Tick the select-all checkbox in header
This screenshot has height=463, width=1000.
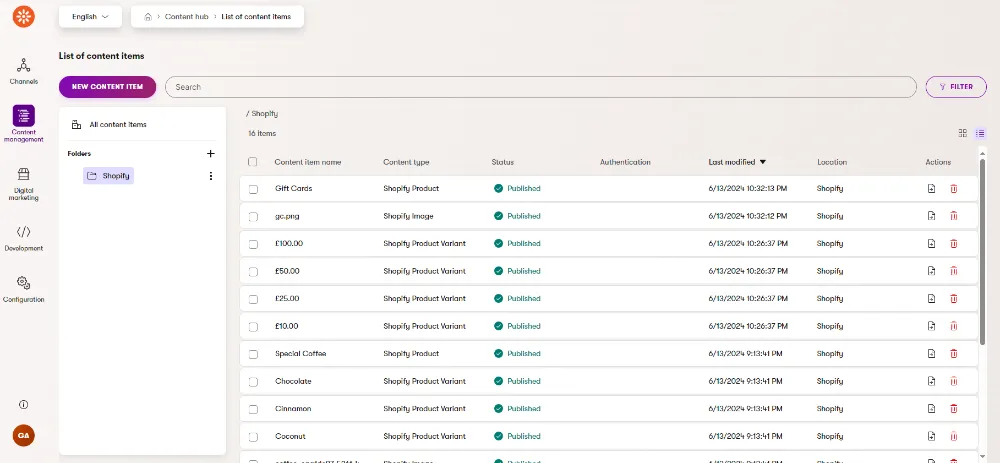pyautogui.click(x=253, y=162)
